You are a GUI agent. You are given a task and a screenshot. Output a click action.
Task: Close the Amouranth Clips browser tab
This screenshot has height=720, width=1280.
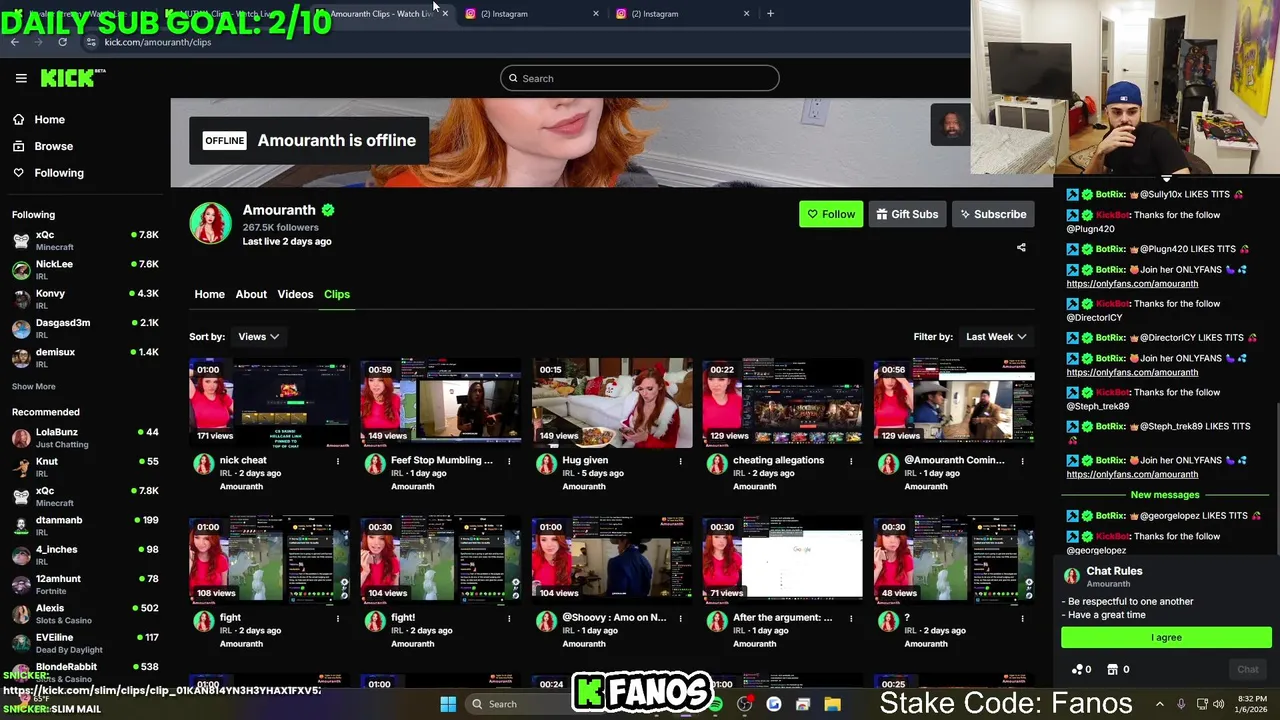click(445, 14)
